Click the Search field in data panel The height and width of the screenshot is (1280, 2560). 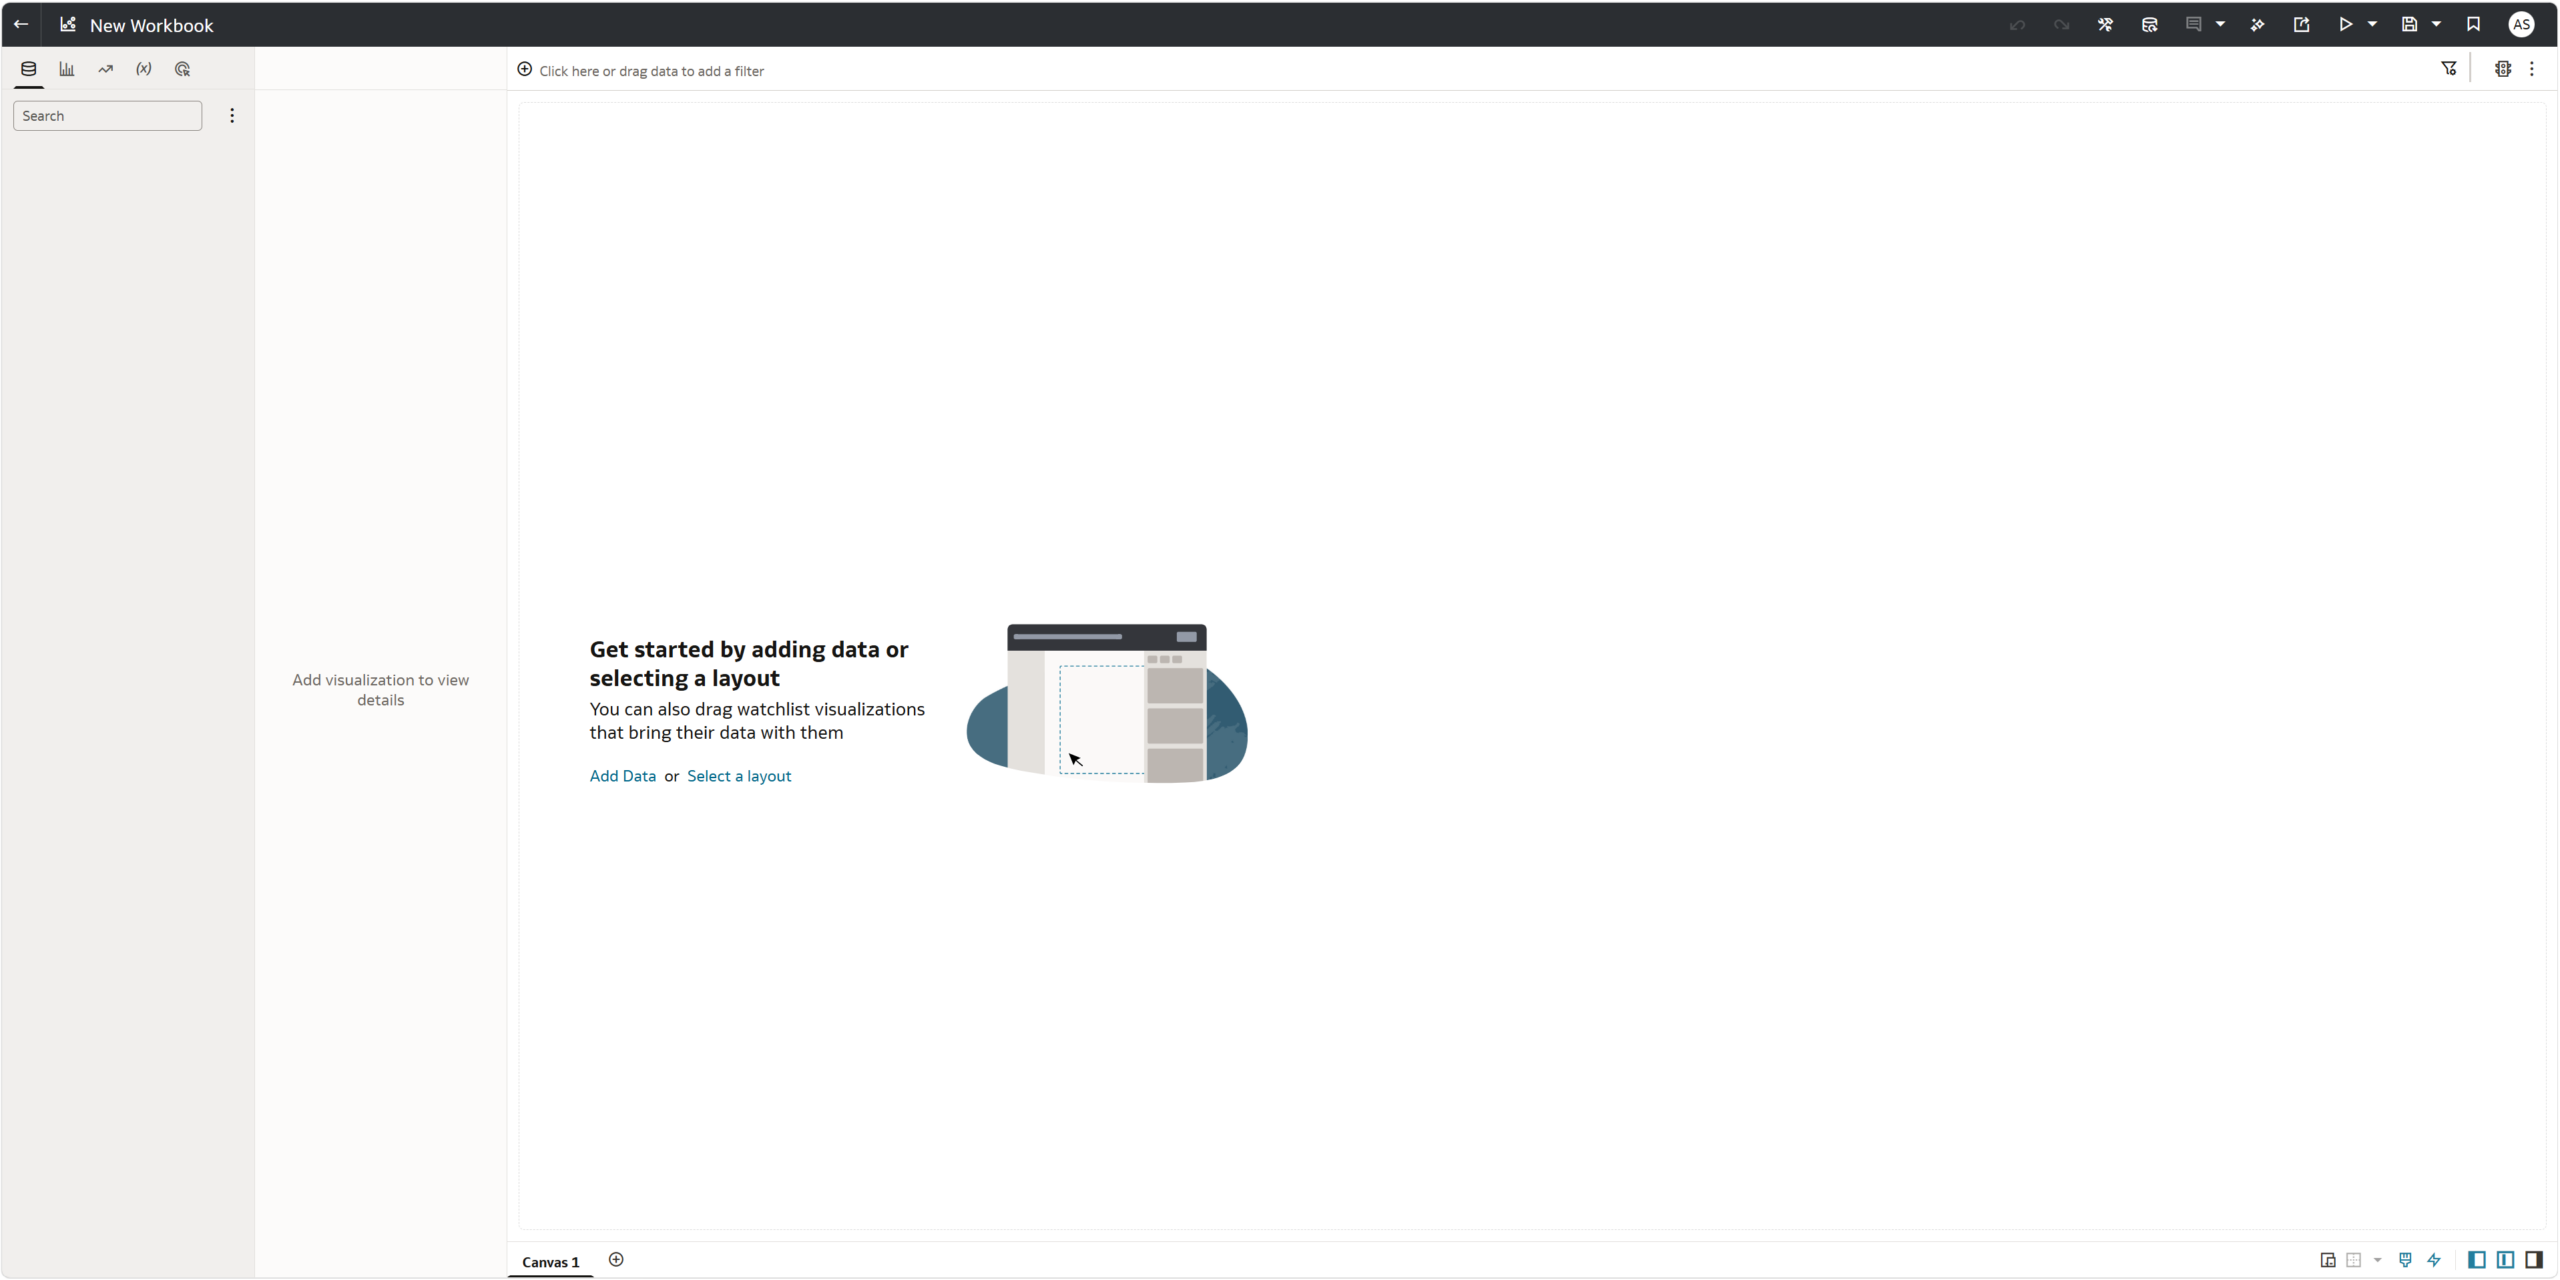coord(108,116)
